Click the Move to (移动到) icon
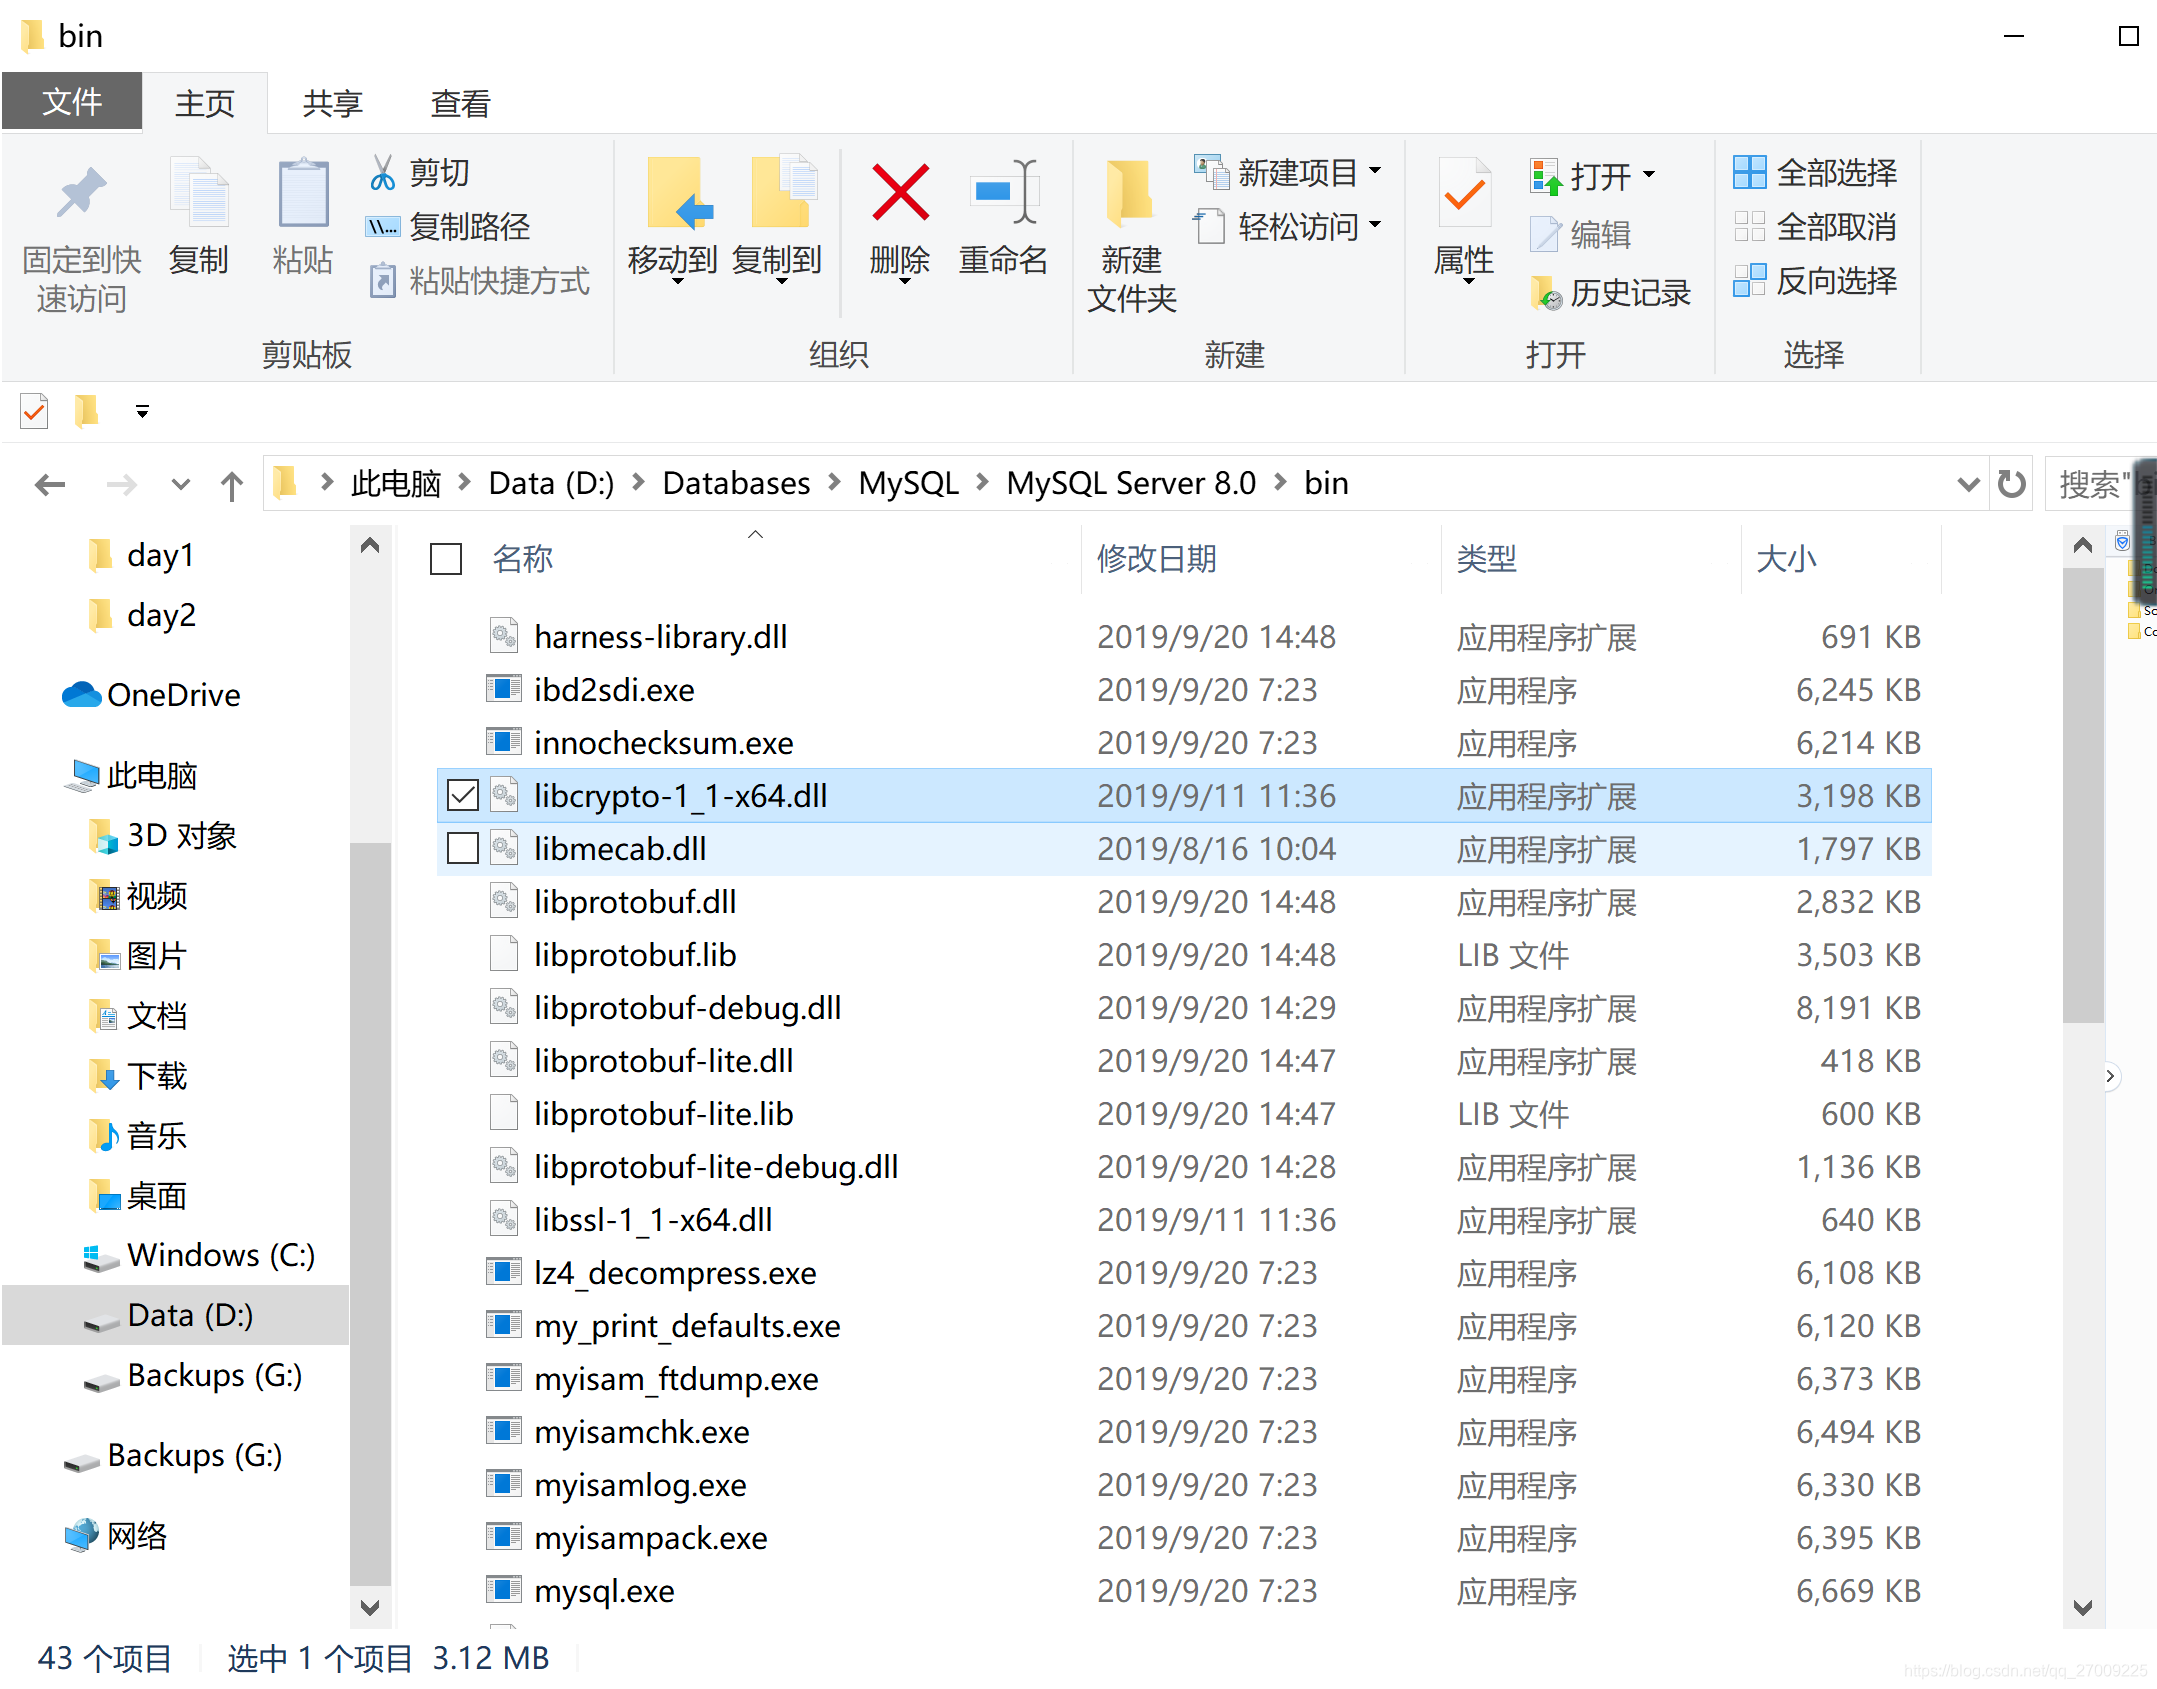The image size is (2157, 1689). [678, 192]
